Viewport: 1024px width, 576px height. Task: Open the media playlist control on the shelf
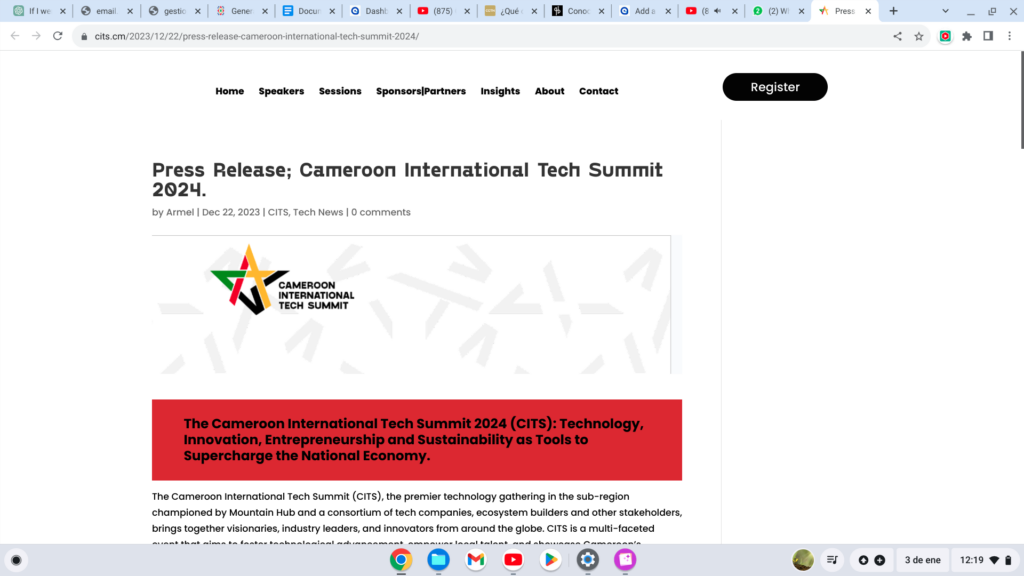coord(833,560)
